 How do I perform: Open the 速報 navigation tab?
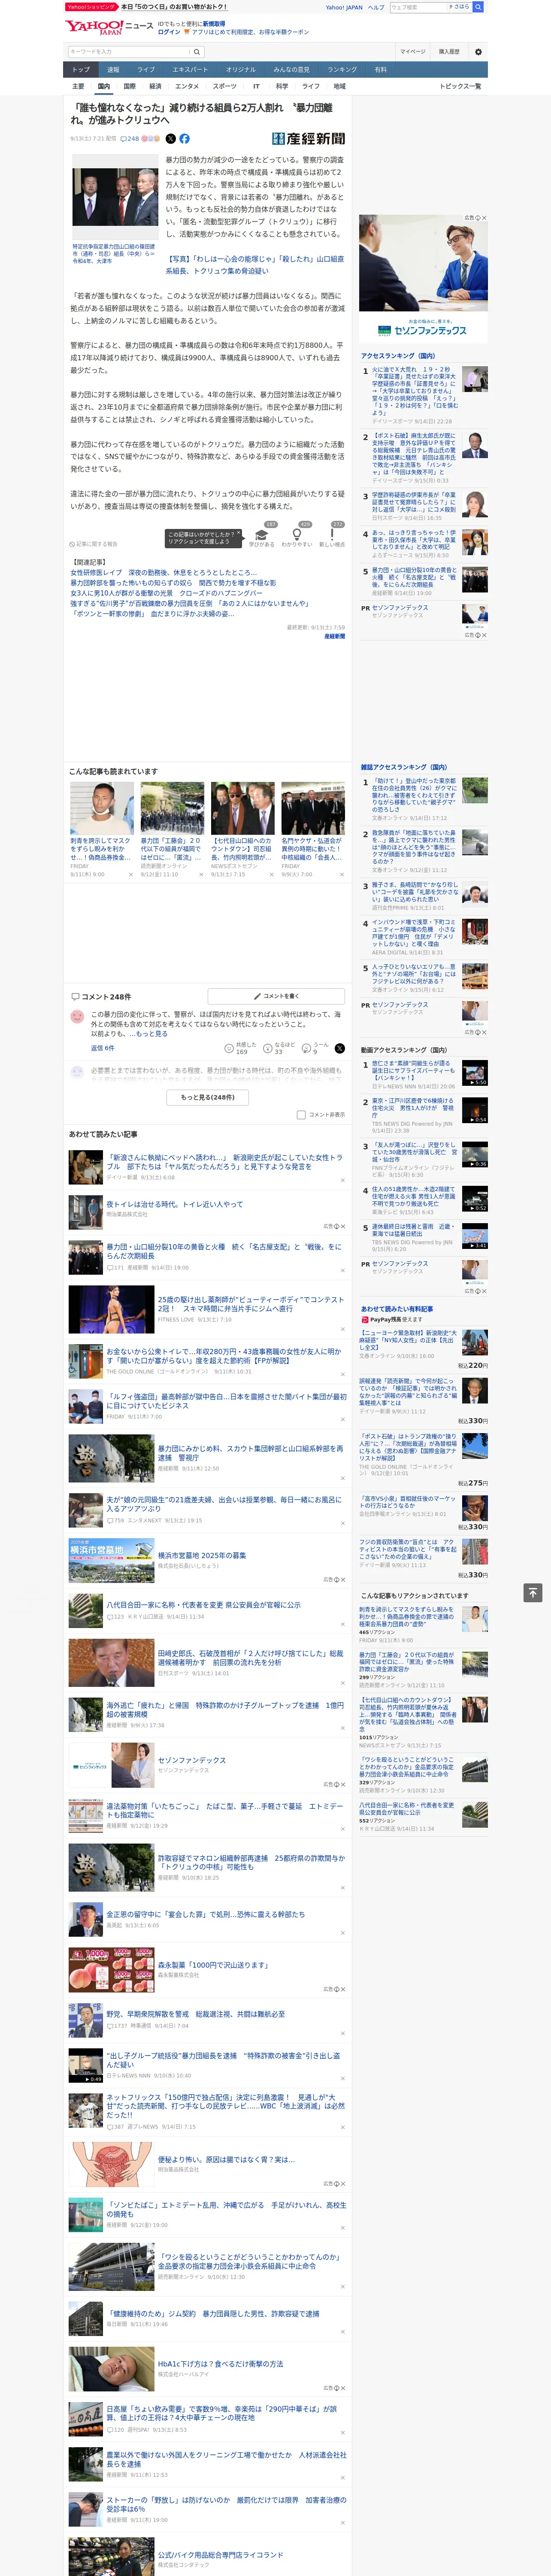pos(113,70)
